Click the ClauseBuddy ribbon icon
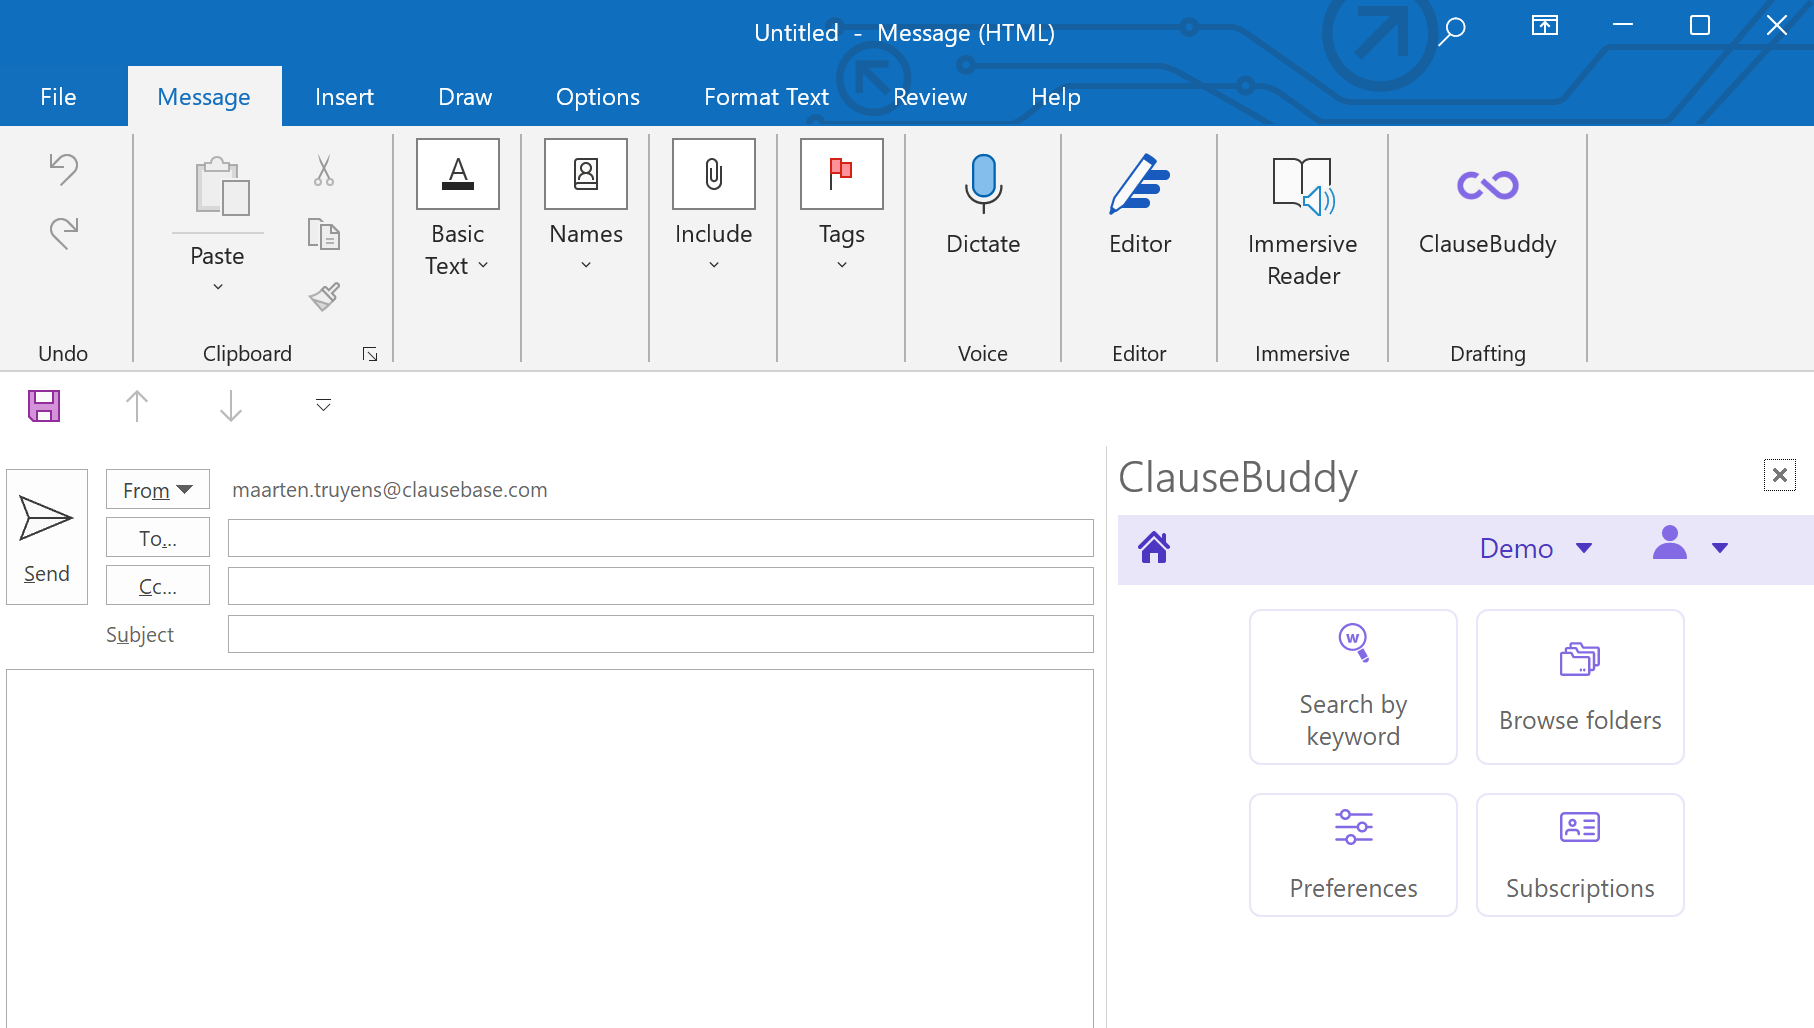This screenshot has width=1814, height=1028. coord(1487,186)
